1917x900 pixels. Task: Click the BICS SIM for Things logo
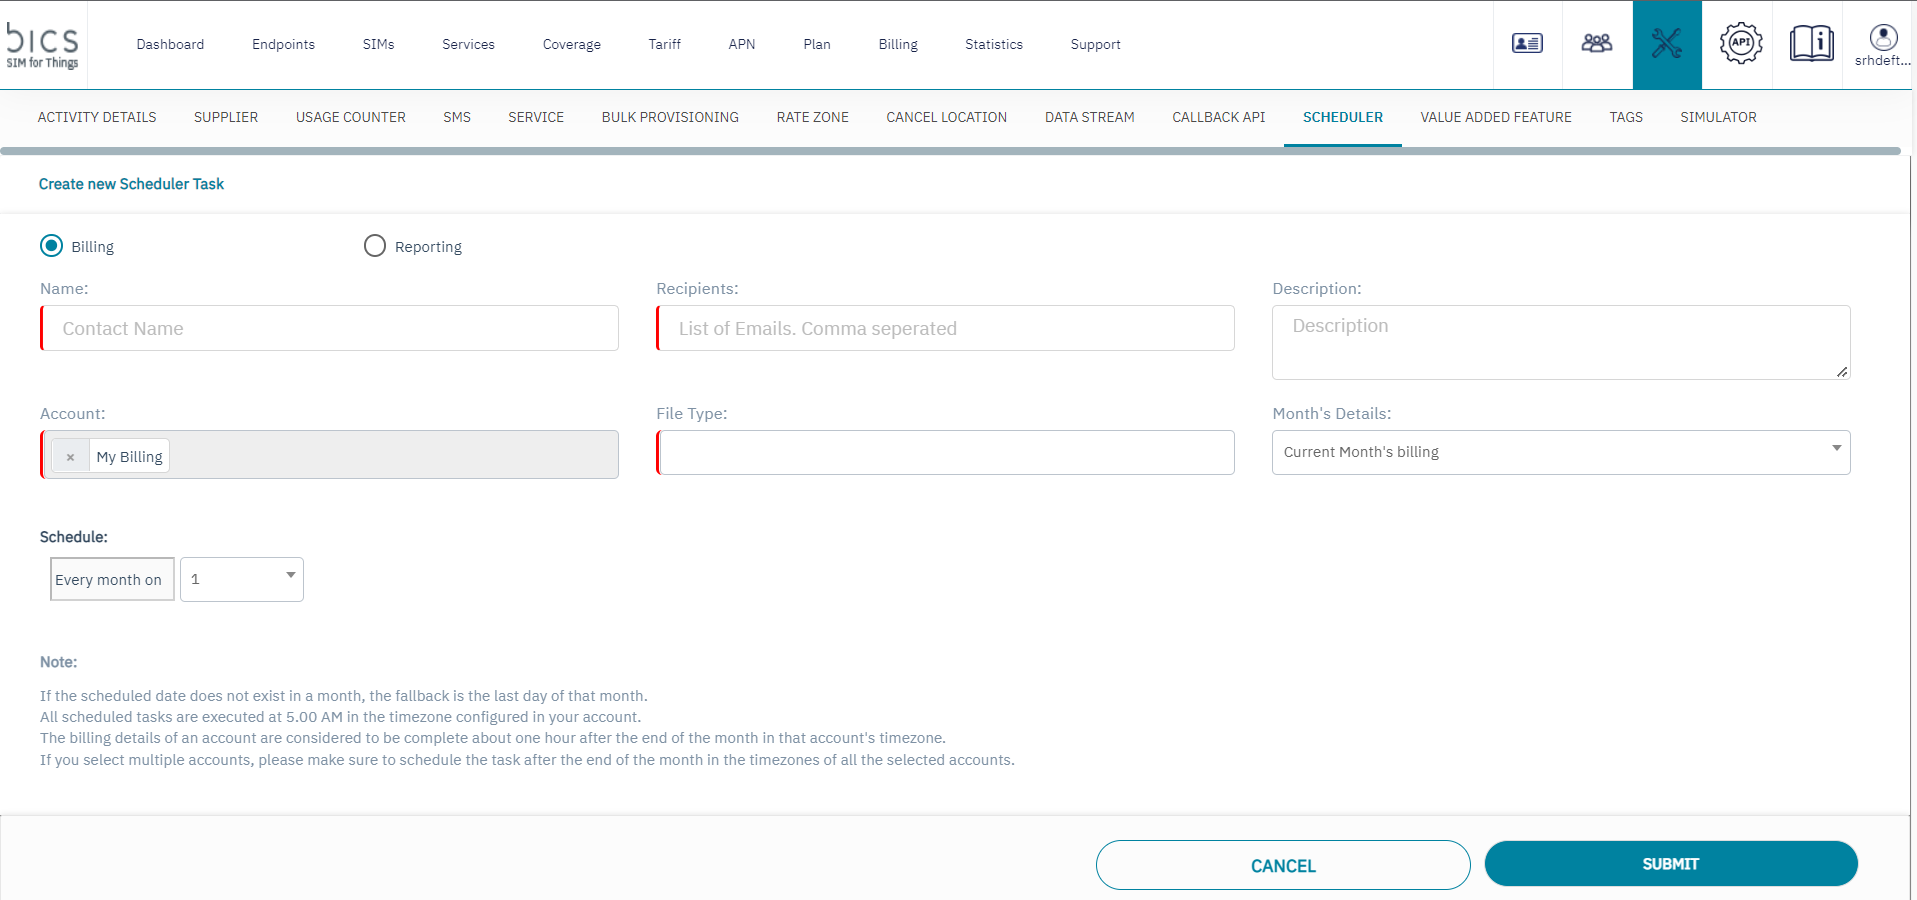click(43, 45)
